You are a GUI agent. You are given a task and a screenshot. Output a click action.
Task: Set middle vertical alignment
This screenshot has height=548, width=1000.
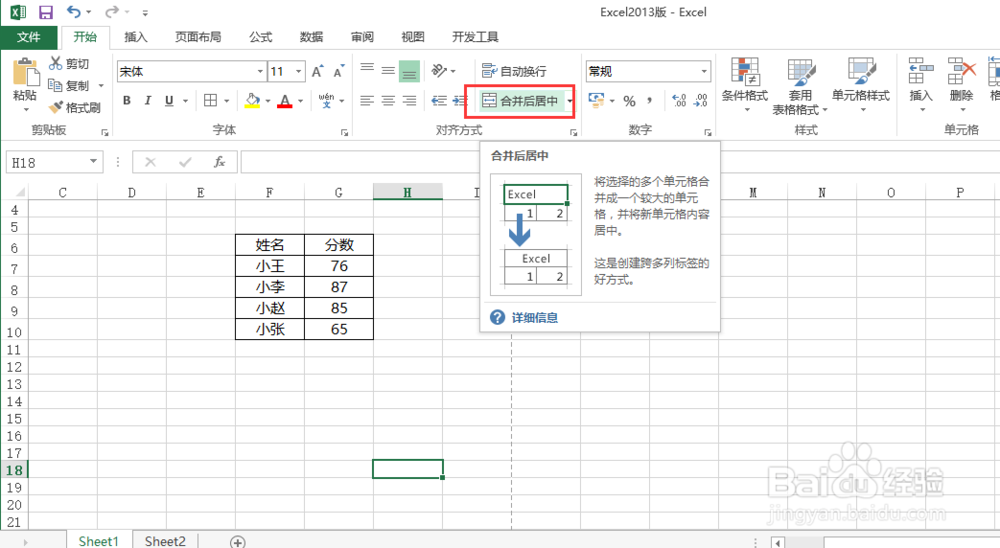point(388,71)
